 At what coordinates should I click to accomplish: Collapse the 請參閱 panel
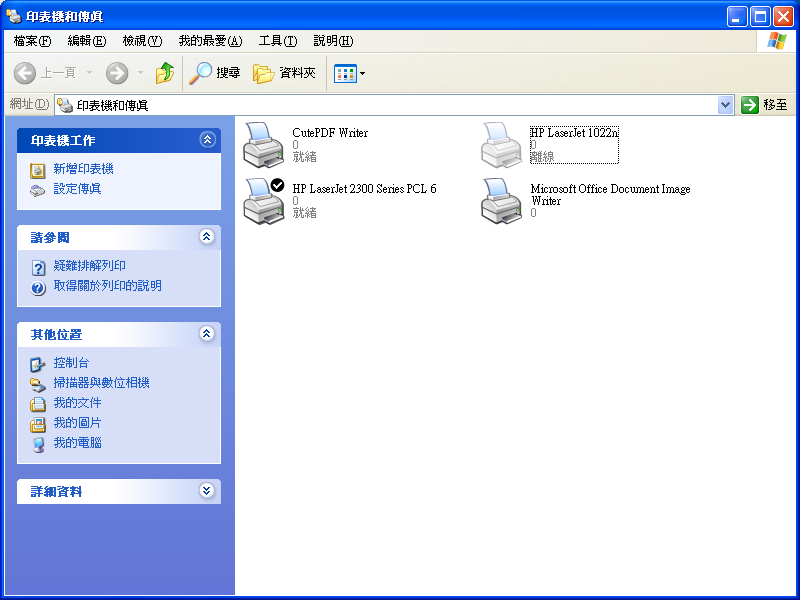pos(207,237)
